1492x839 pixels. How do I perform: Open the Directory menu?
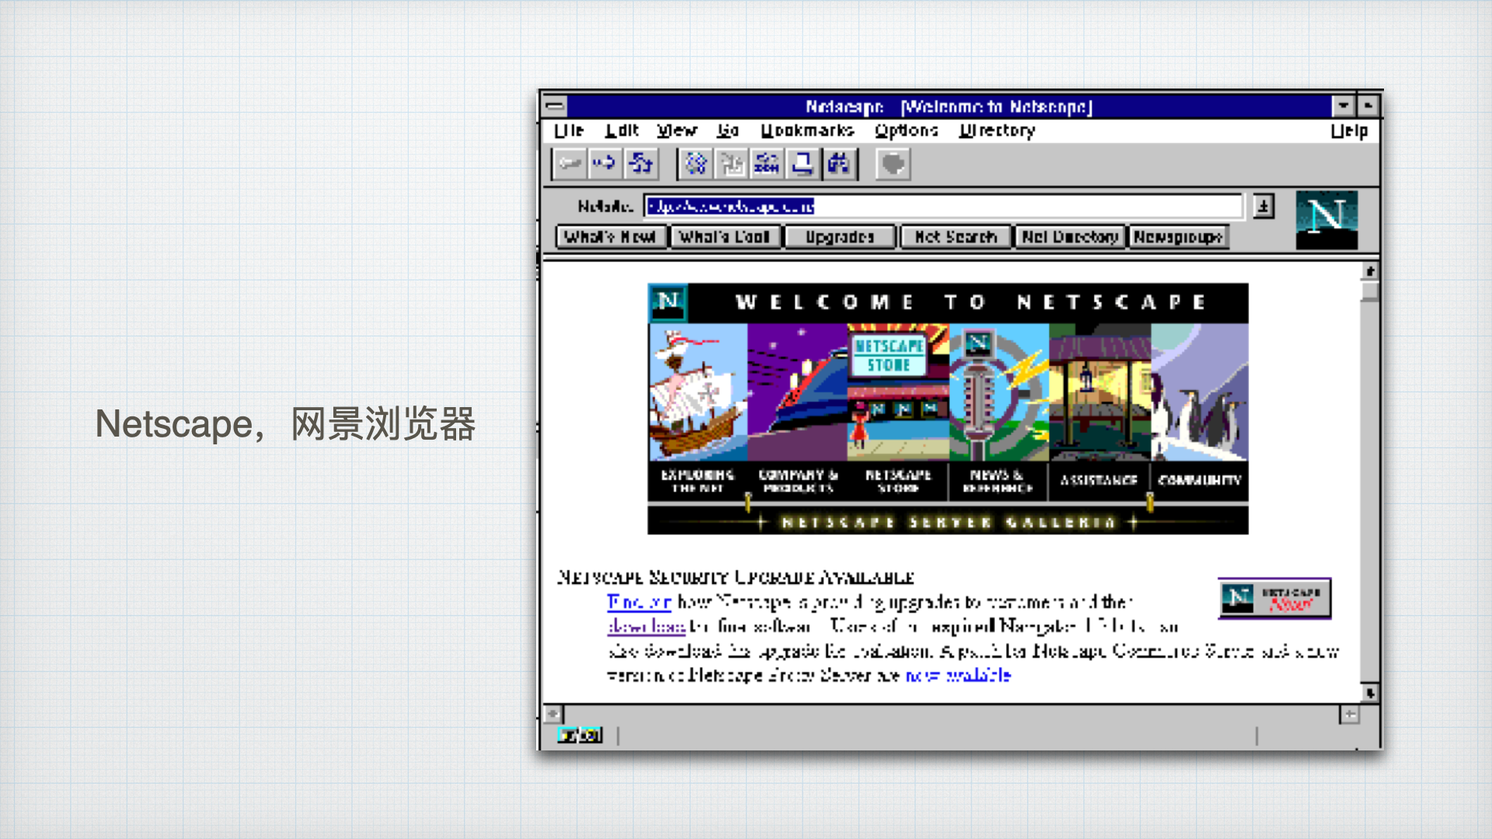click(997, 131)
